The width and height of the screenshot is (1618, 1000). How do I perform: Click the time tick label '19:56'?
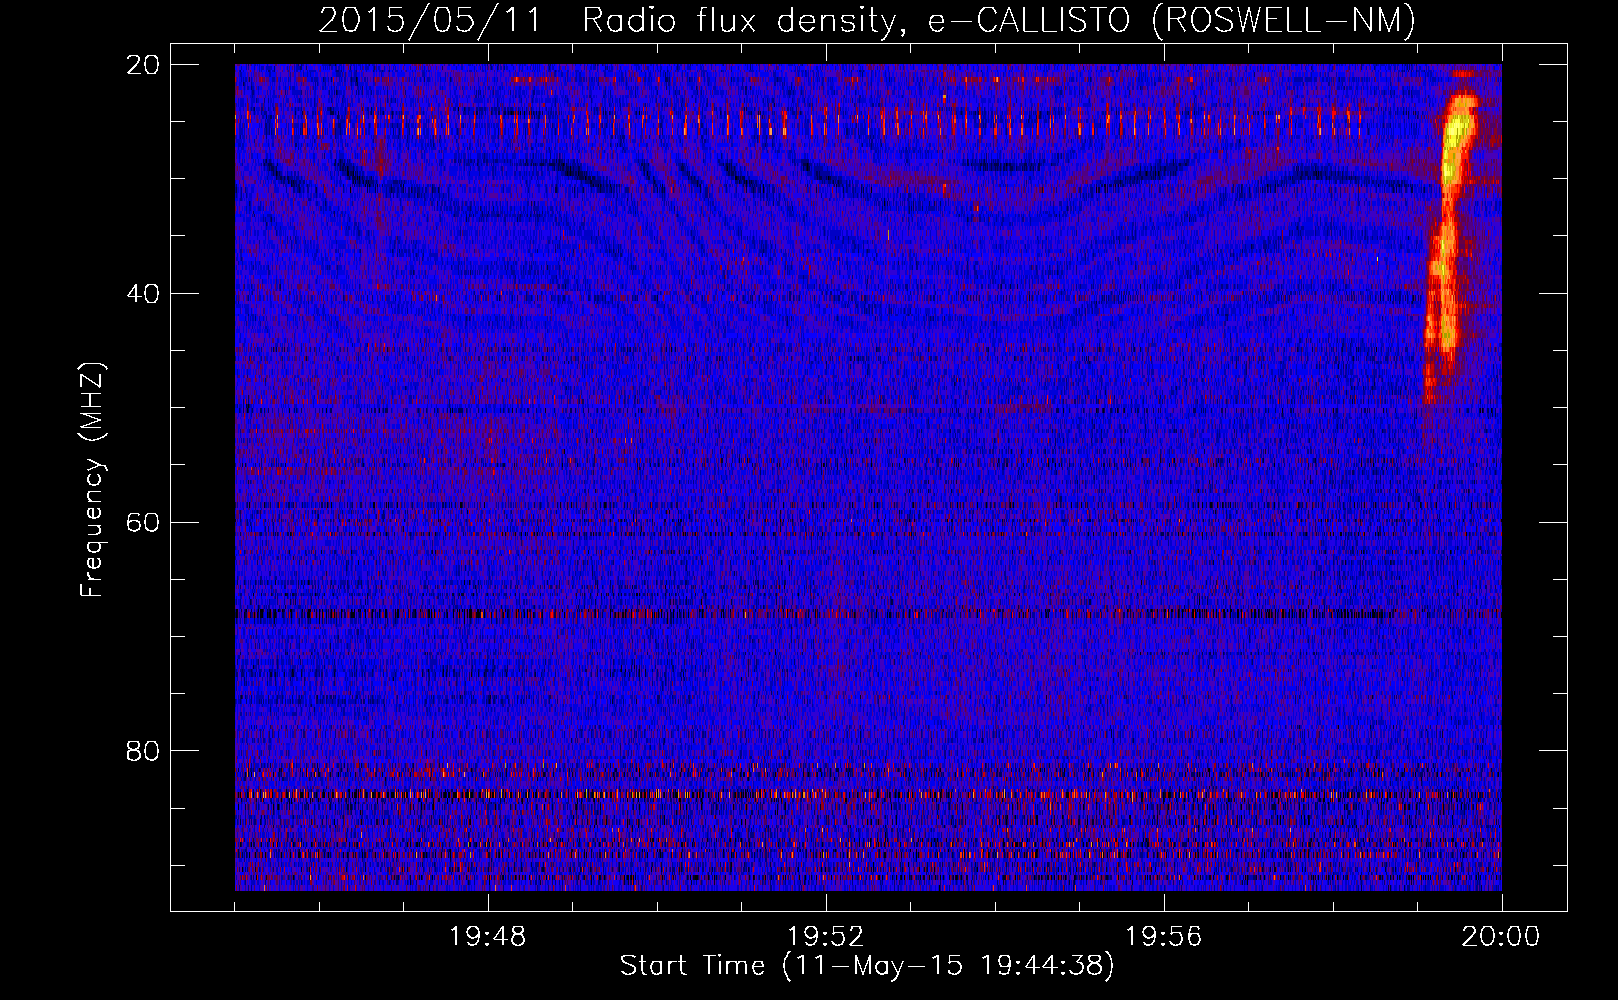1163,937
